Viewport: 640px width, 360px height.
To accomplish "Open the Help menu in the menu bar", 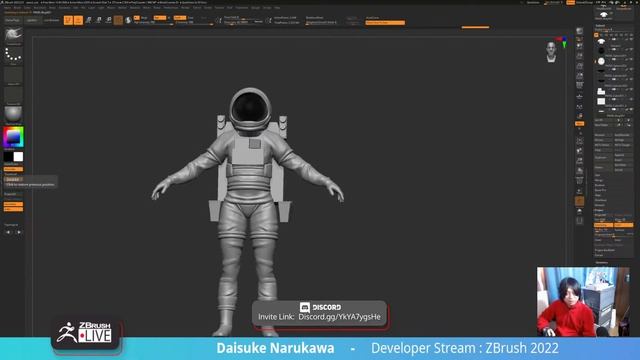I will (x=277, y=7).
